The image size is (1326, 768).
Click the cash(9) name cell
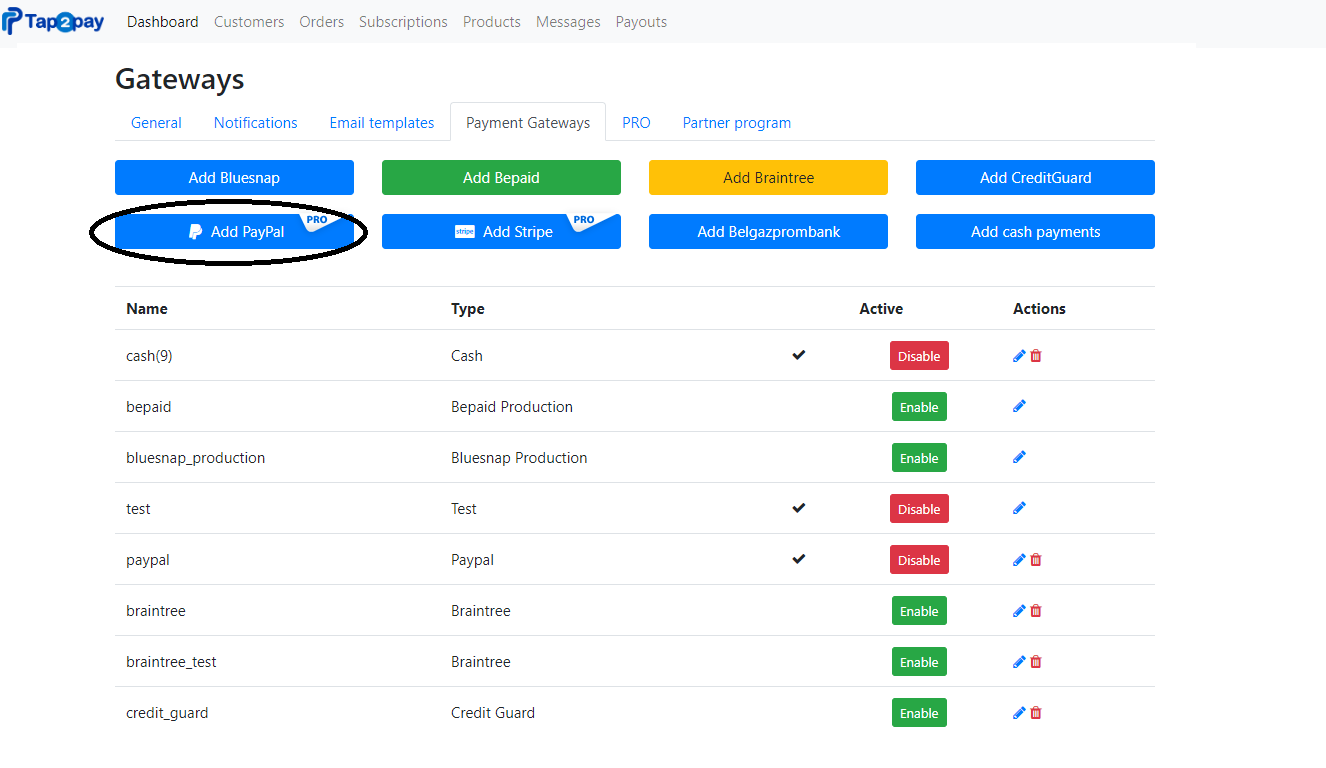[x=149, y=356]
